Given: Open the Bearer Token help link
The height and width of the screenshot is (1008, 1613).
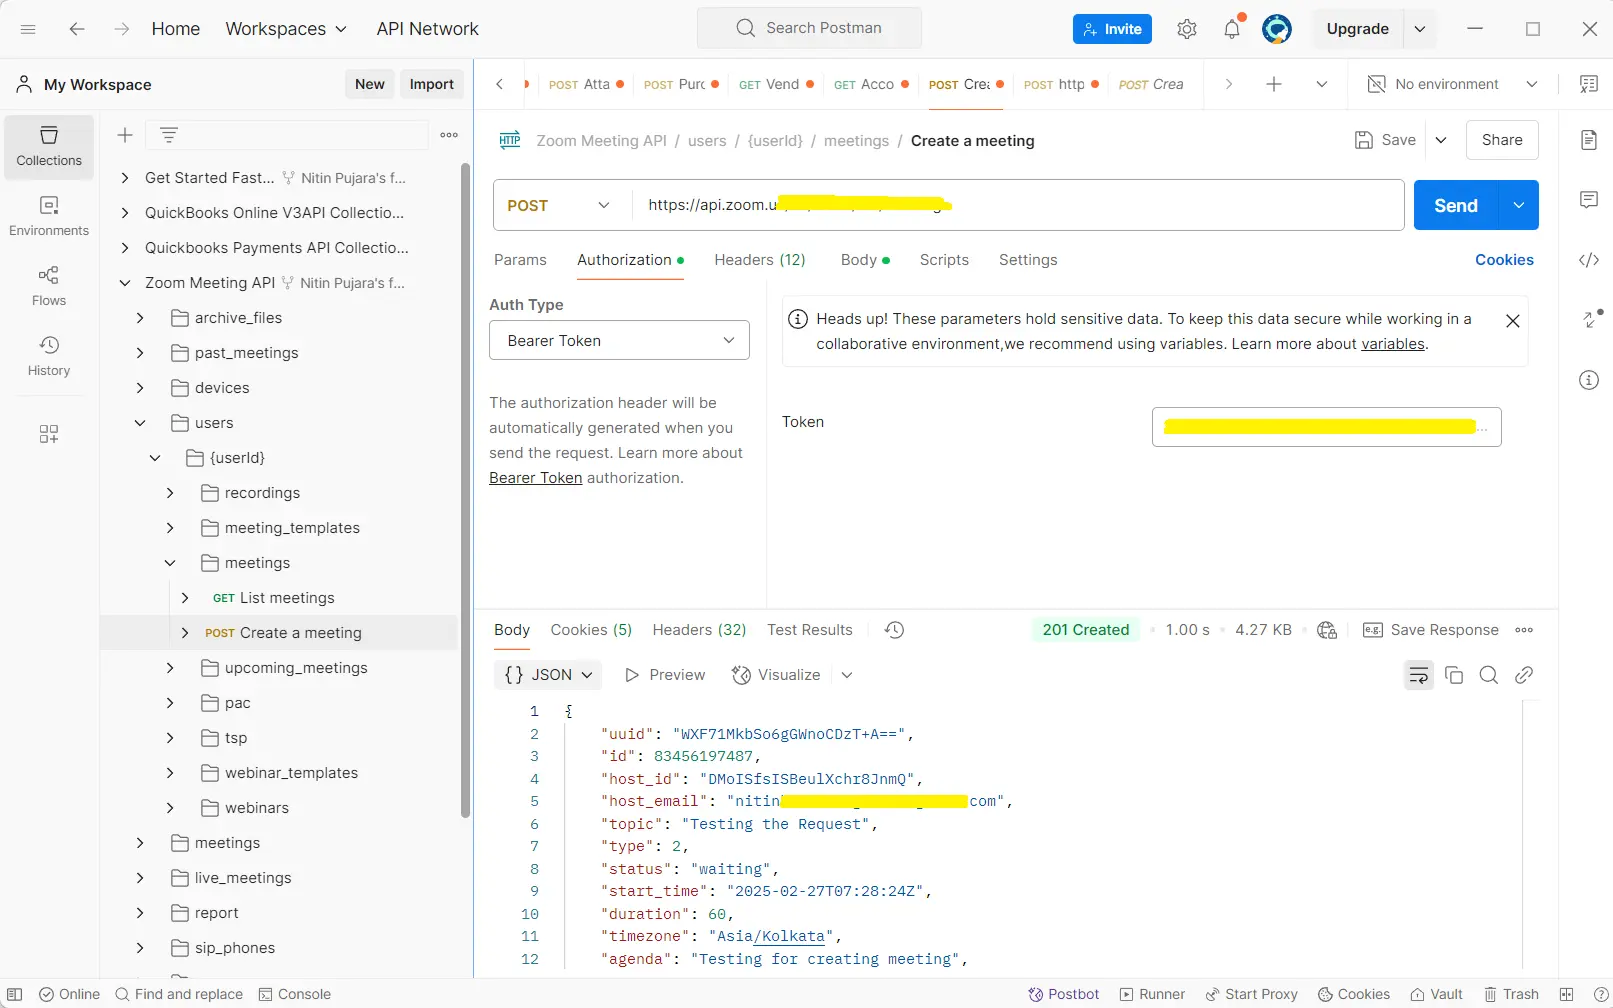Looking at the screenshot, I should coord(535,478).
